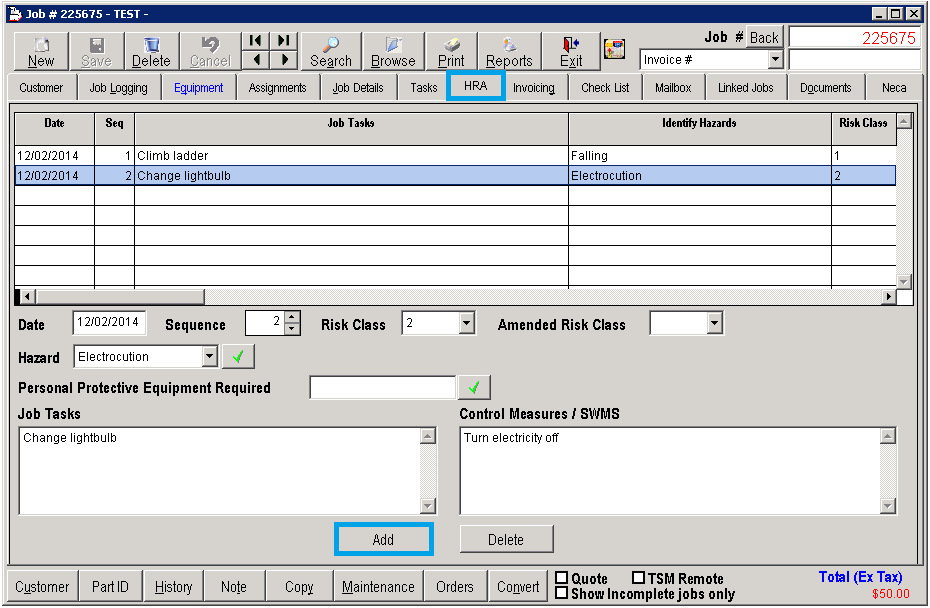Screen dimensions: 930x608
Task: Expand the Risk Class dropdown
Action: 467,324
